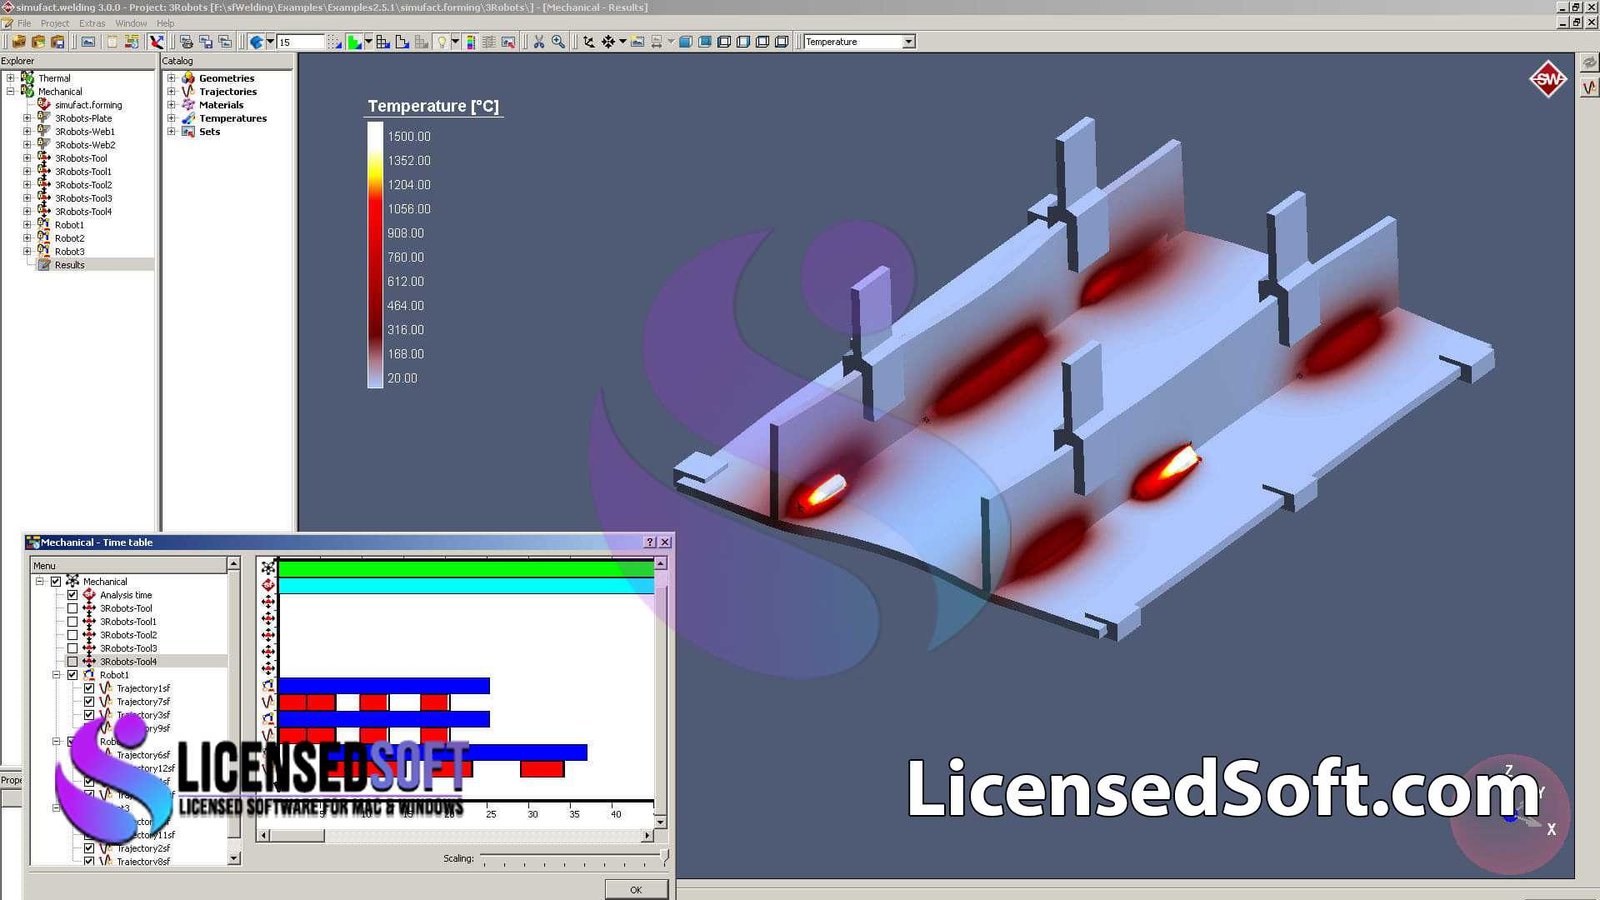The image size is (1600, 900).
Task: Open the Project menu
Action: tap(55, 23)
